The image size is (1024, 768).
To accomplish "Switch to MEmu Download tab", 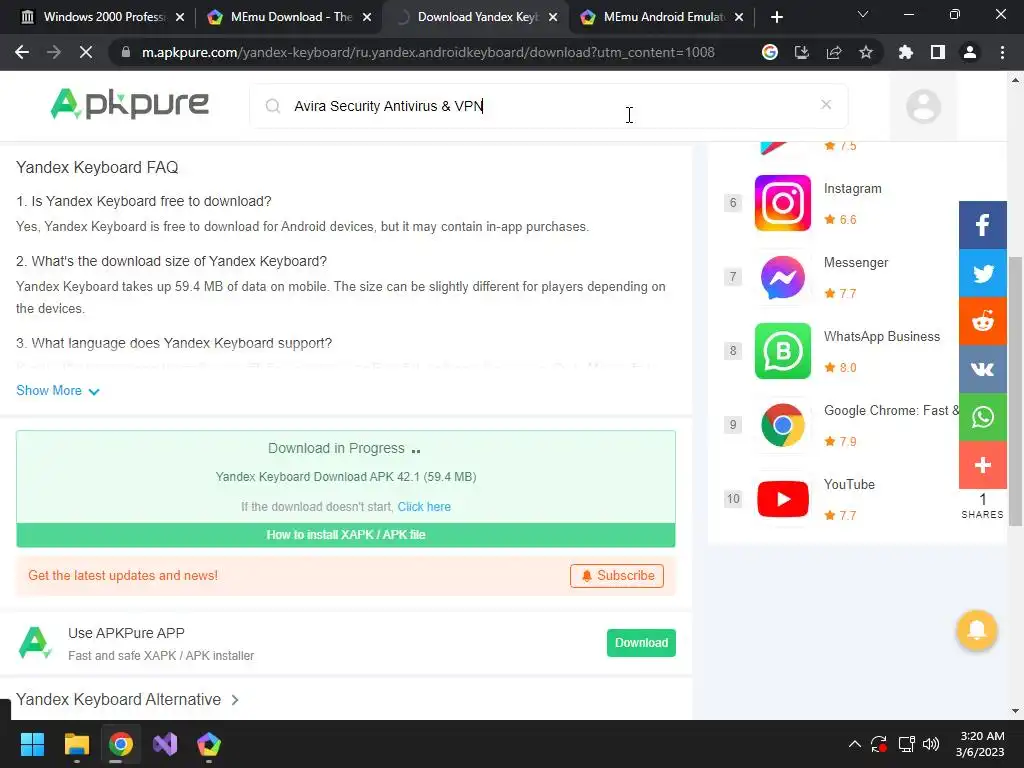I will coord(290,17).
